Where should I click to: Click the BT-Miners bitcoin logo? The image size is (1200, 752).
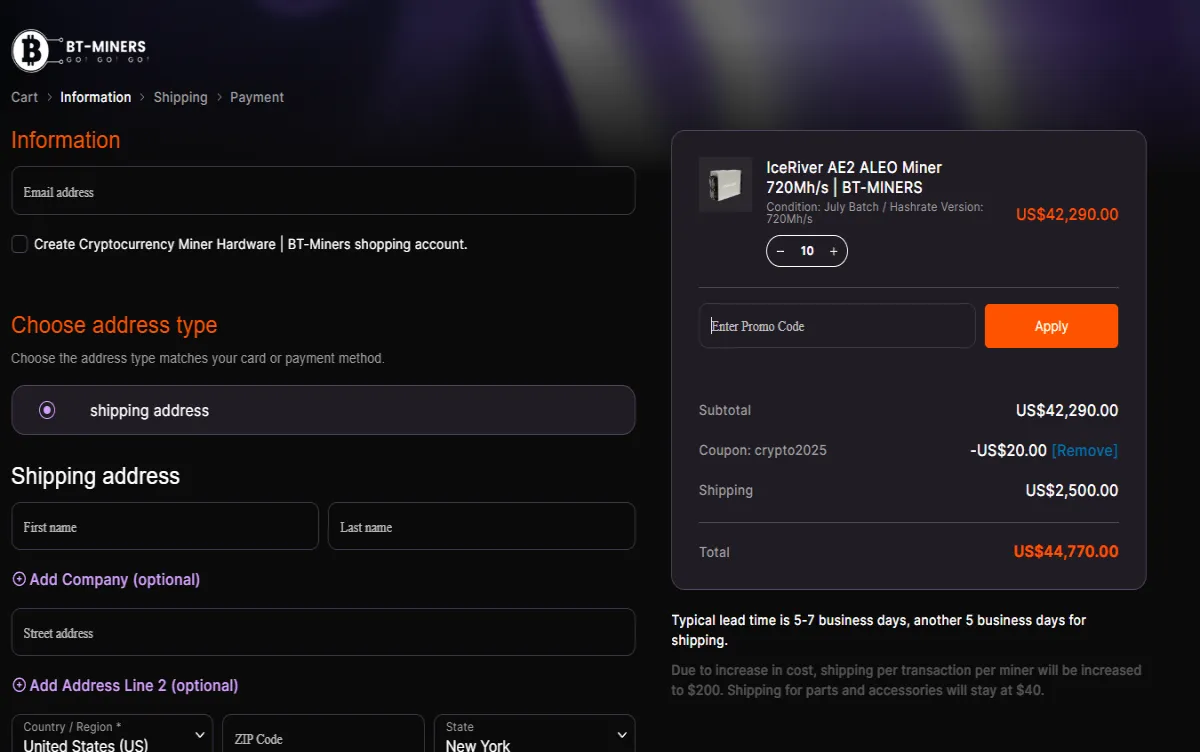[31, 50]
